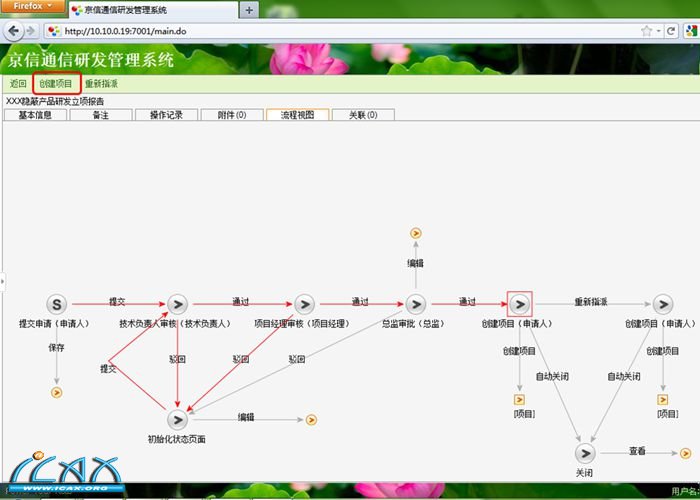The width and height of the screenshot is (700, 500).
Task: Click the 关闭 workflow node
Action: coord(585,454)
